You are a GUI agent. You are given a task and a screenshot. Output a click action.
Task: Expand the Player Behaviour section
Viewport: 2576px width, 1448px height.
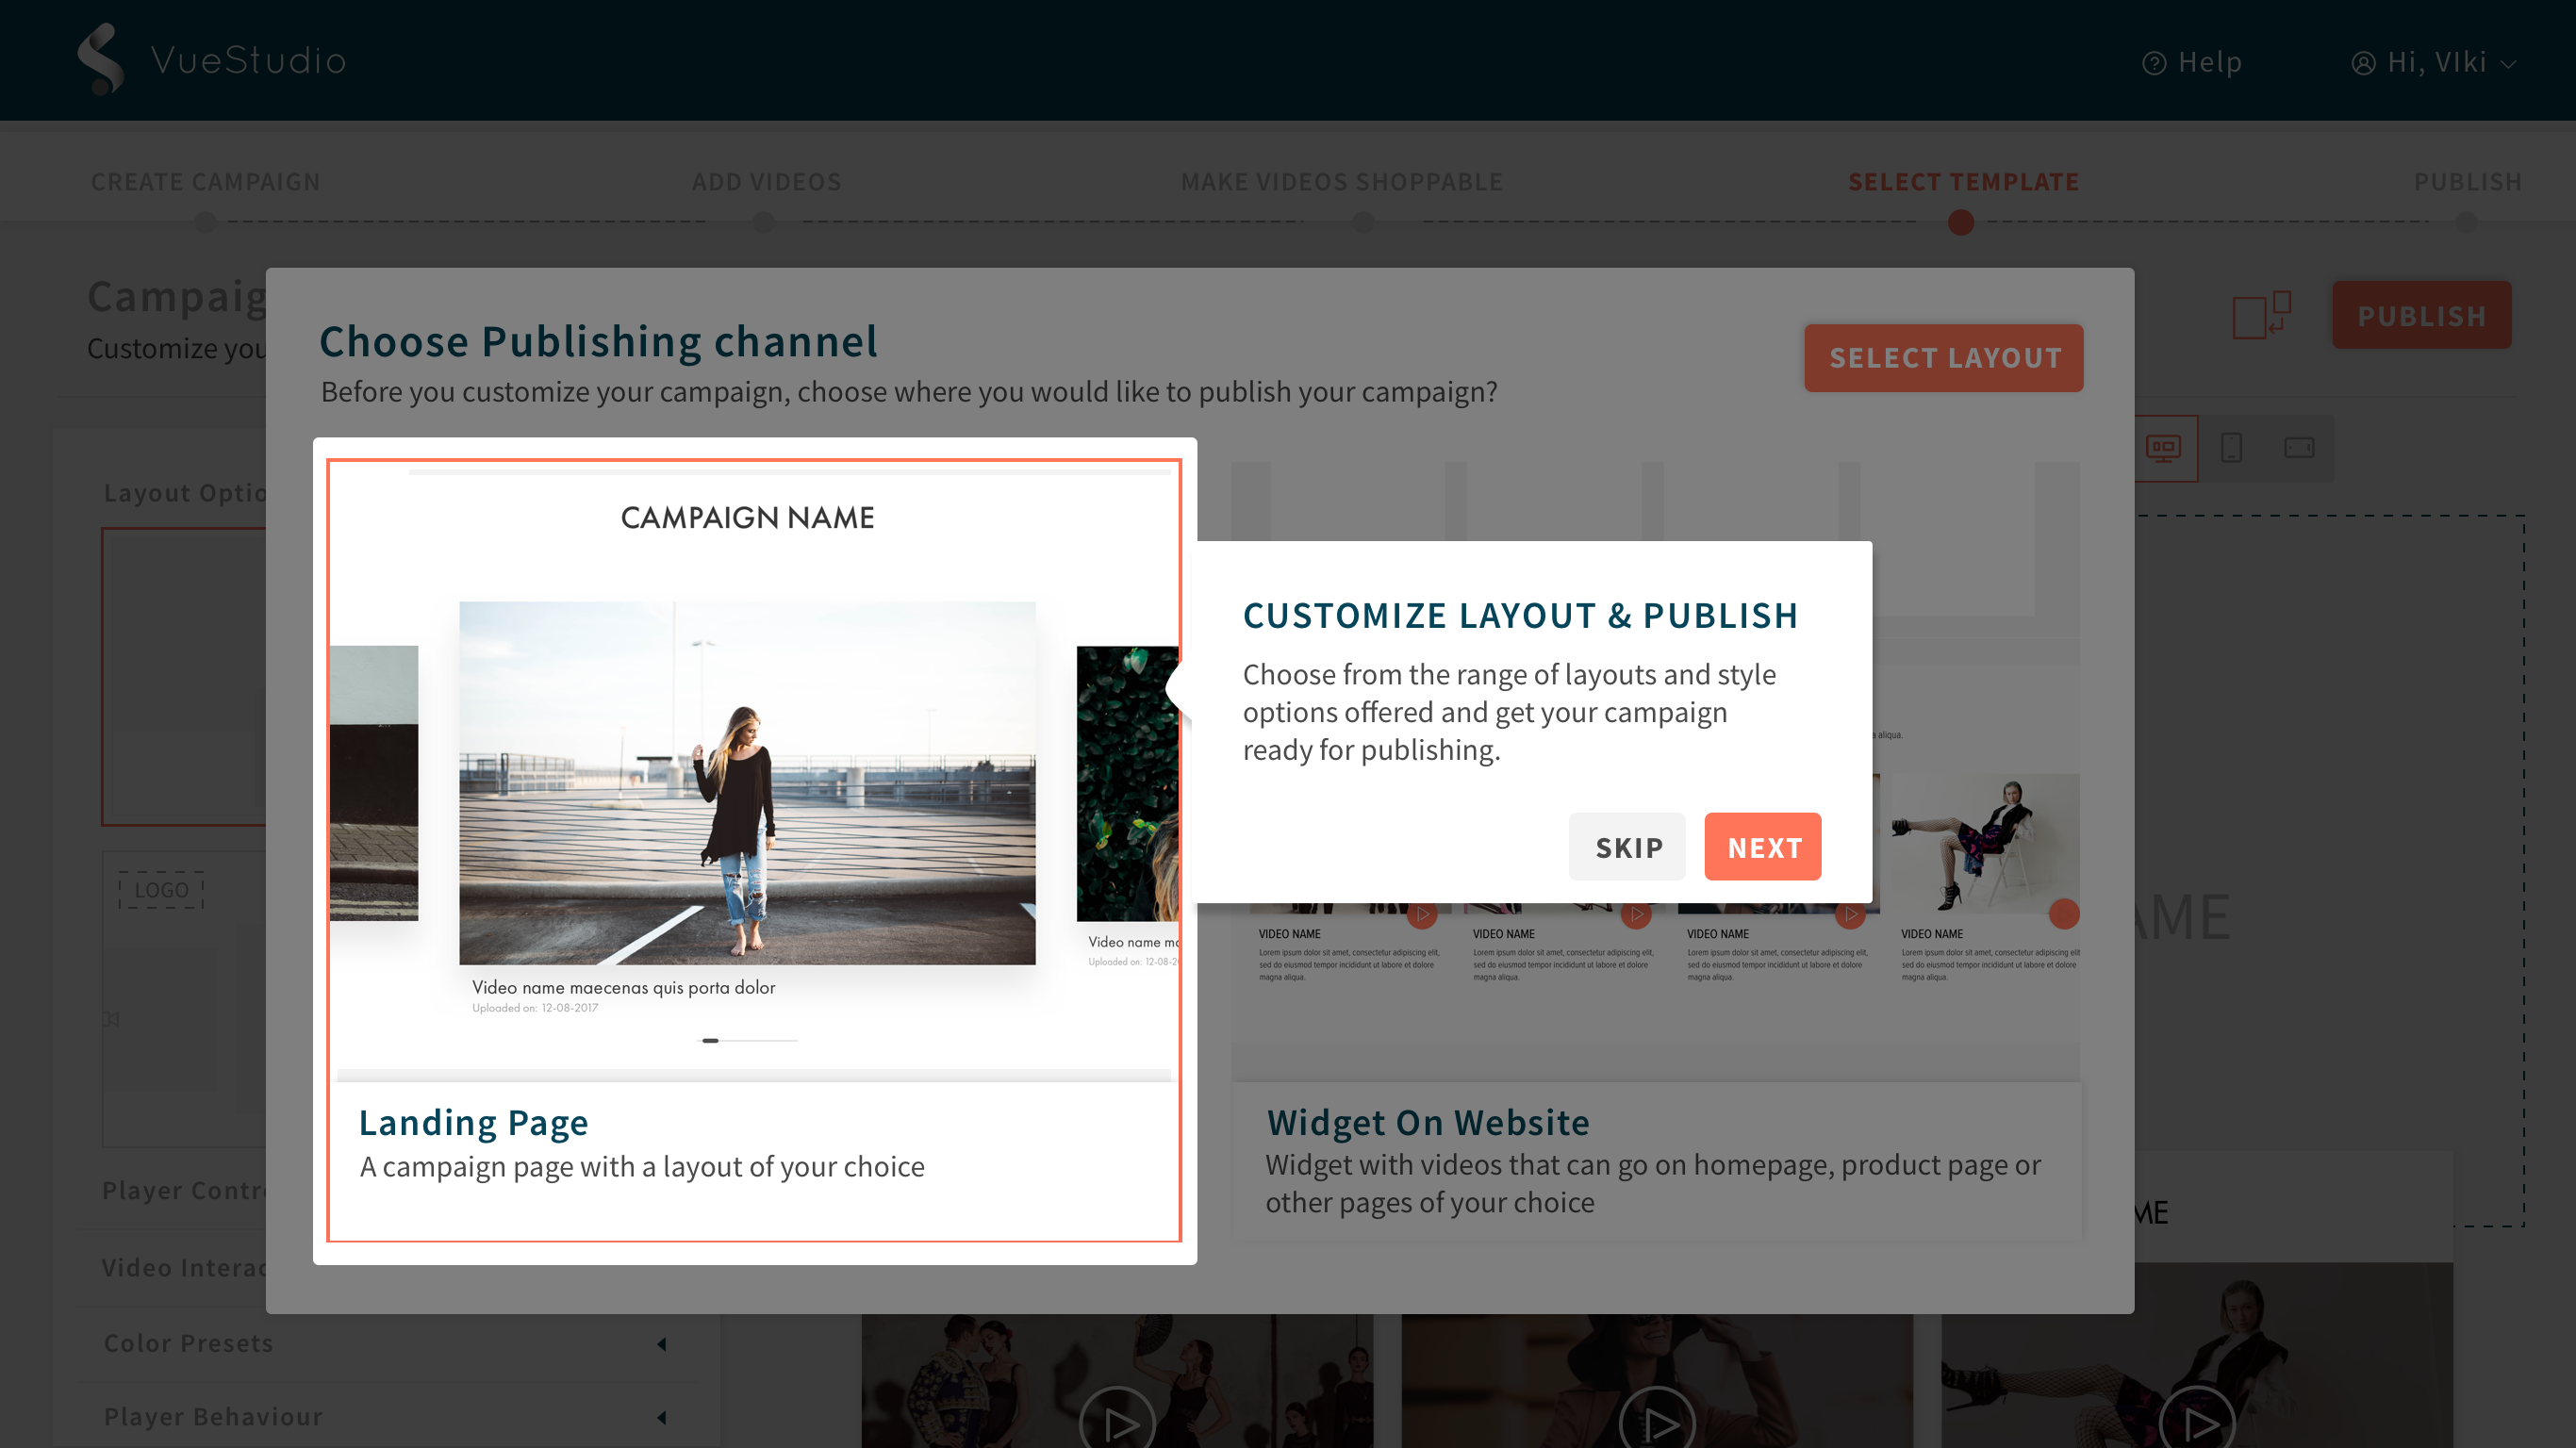click(385, 1417)
